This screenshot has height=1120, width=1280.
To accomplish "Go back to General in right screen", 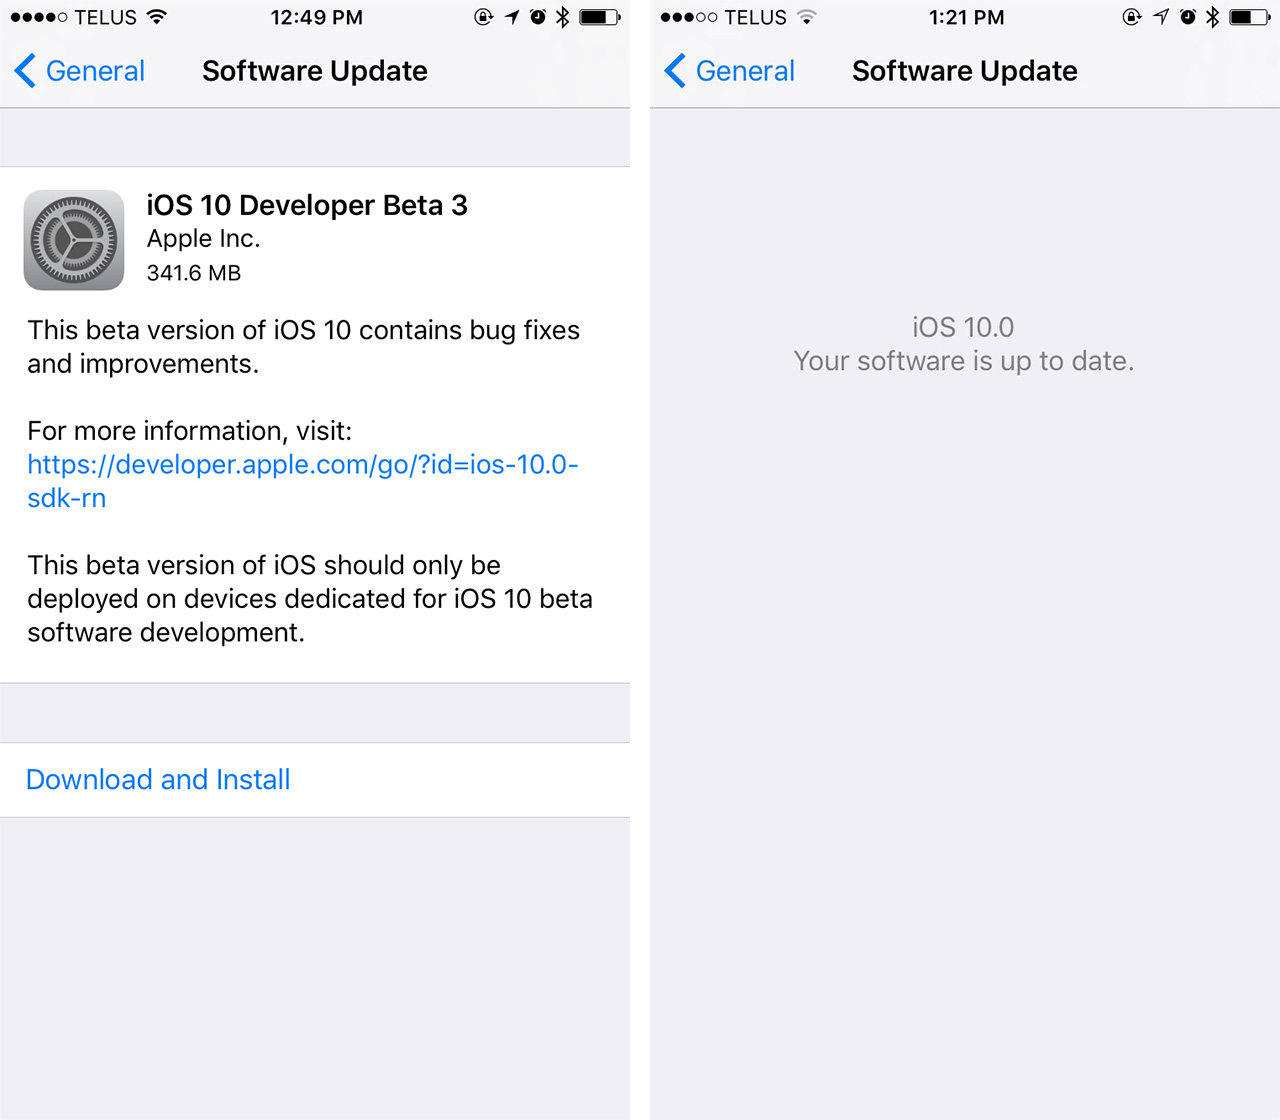I will [730, 71].
